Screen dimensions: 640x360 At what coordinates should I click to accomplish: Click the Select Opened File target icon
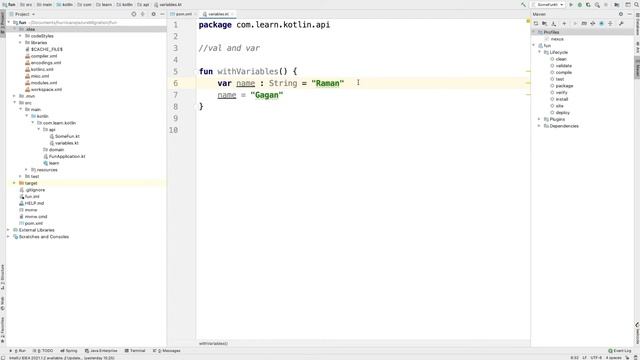133,14
